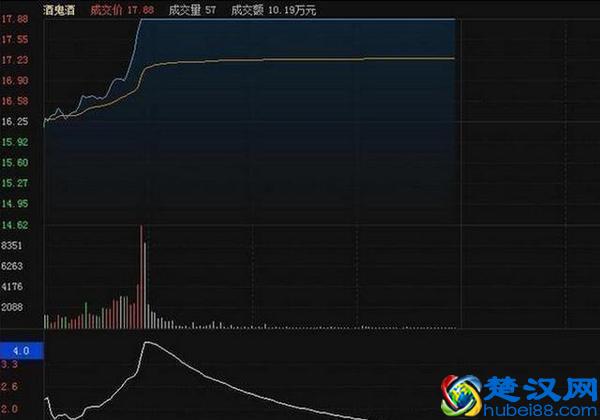This screenshot has height=420, width=600.
Task: Click the tallest red volume bar
Action: (141, 277)
